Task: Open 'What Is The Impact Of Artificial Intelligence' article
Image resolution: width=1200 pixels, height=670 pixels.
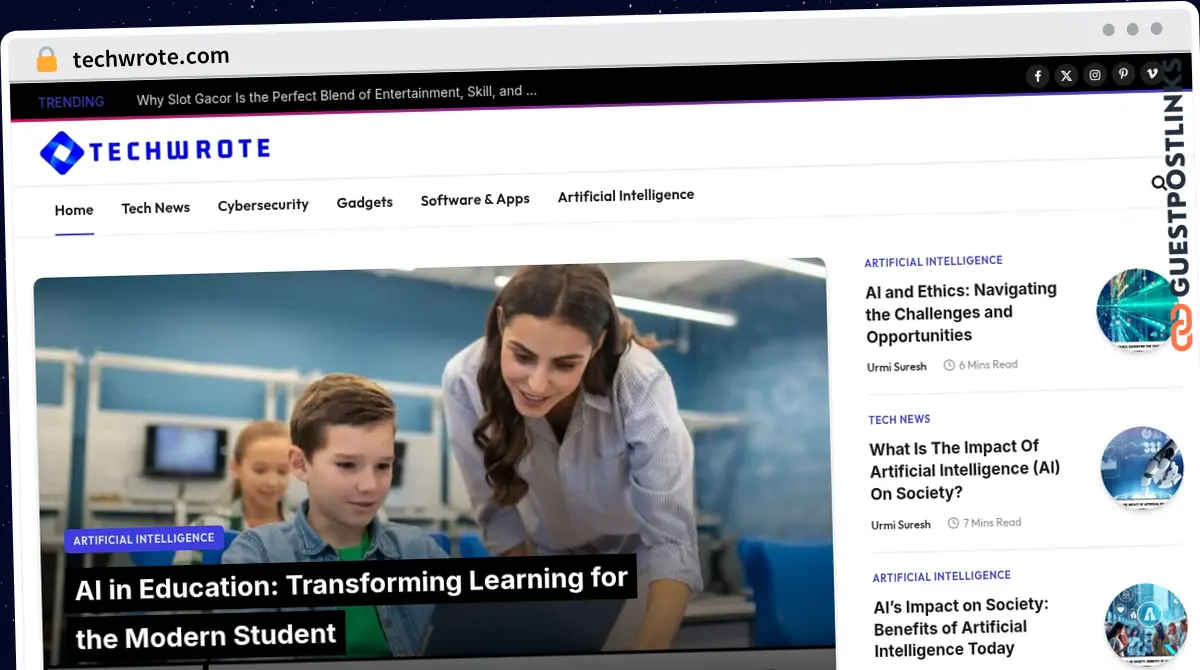Action: (x=964, y=470)
